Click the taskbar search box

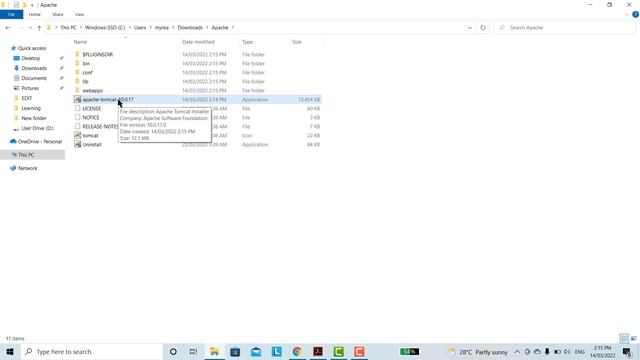91,351
